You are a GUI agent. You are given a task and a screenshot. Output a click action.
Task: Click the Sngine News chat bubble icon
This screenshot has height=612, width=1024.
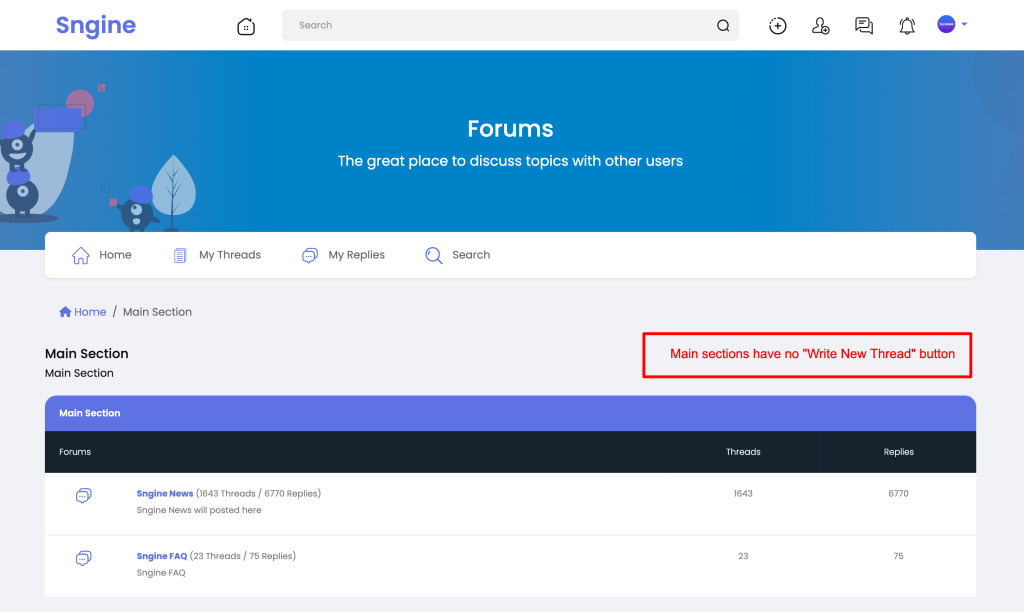tap(84, 496)
